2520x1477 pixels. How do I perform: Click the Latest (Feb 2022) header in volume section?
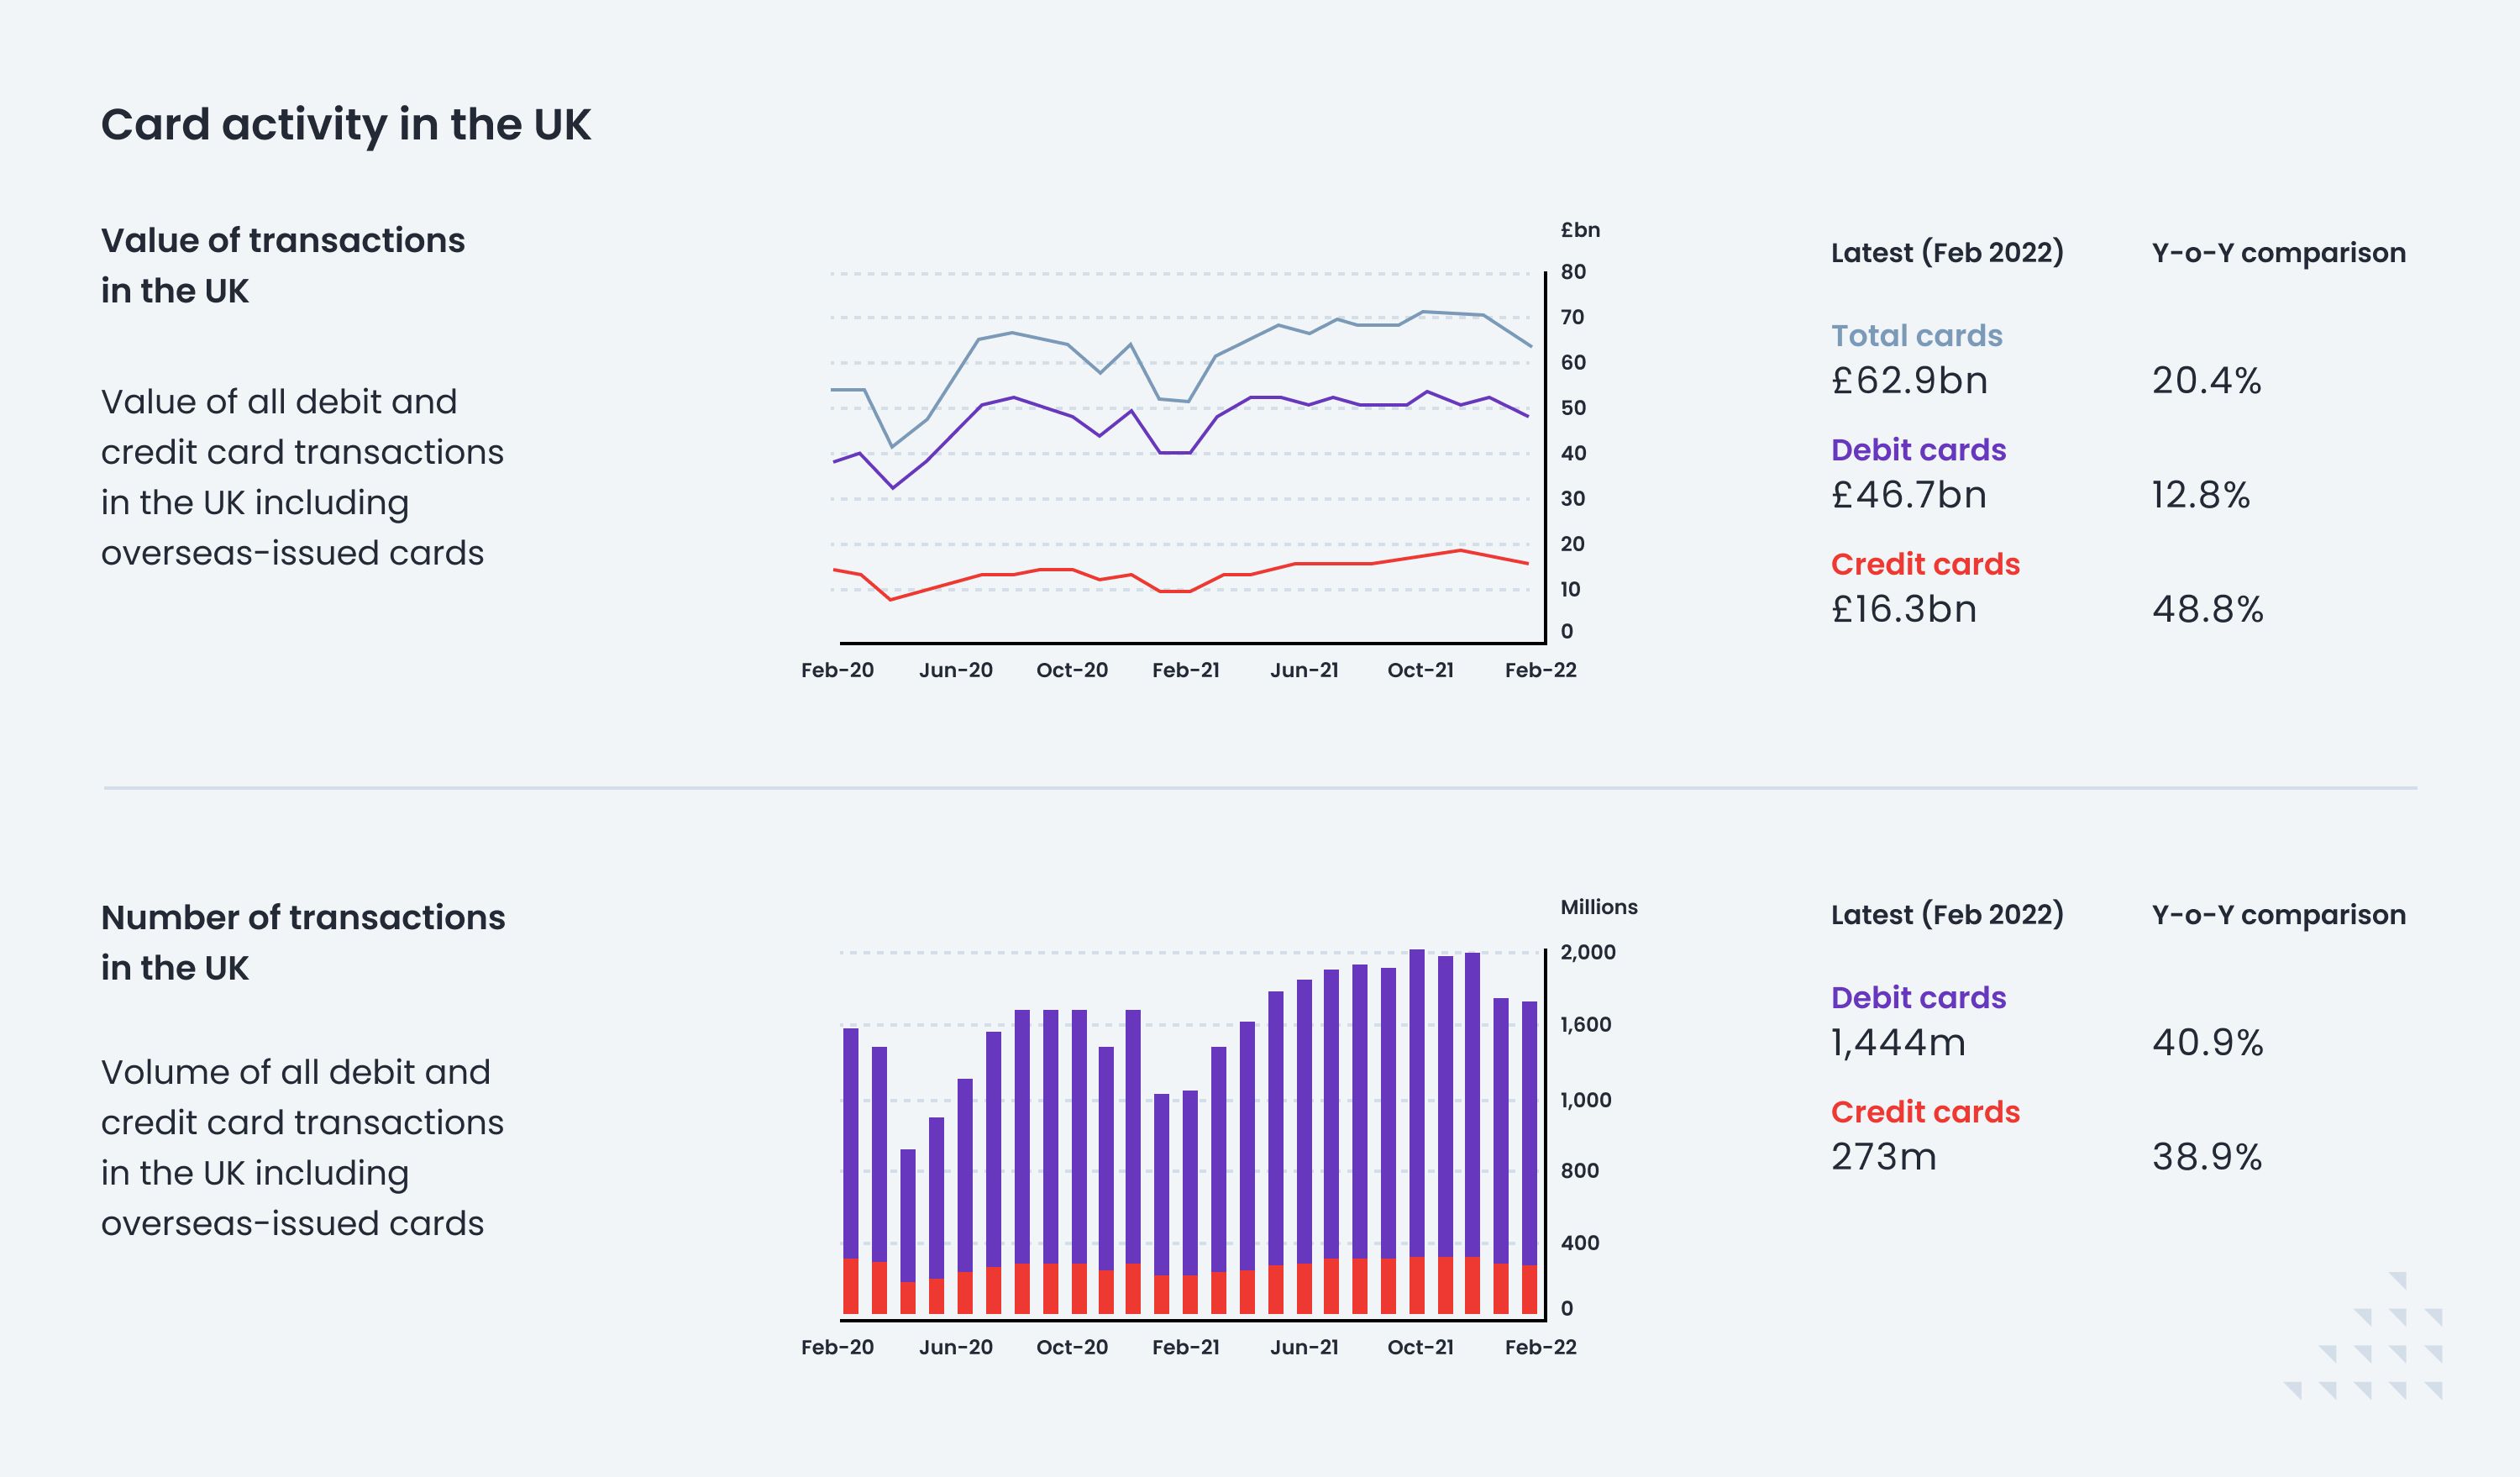point(1947,915)
